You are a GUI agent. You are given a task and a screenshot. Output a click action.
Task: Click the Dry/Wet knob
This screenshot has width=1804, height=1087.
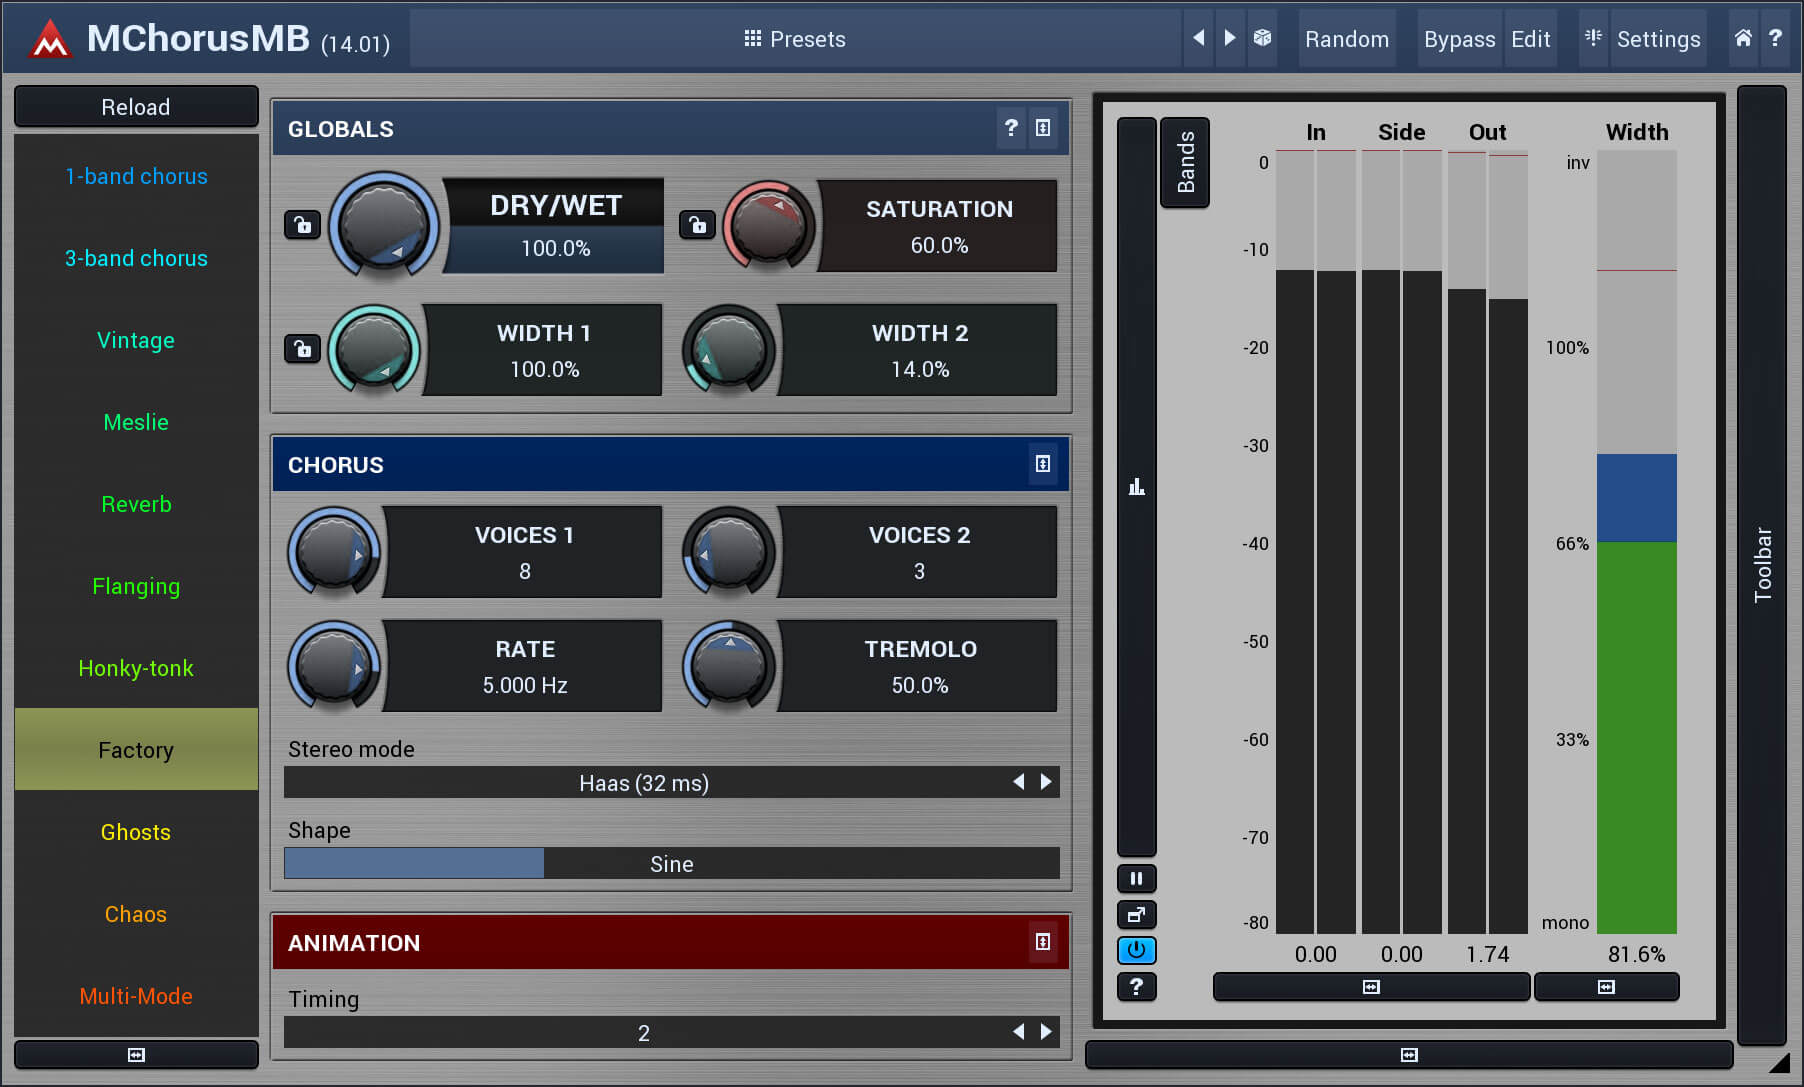pos(384,224)
